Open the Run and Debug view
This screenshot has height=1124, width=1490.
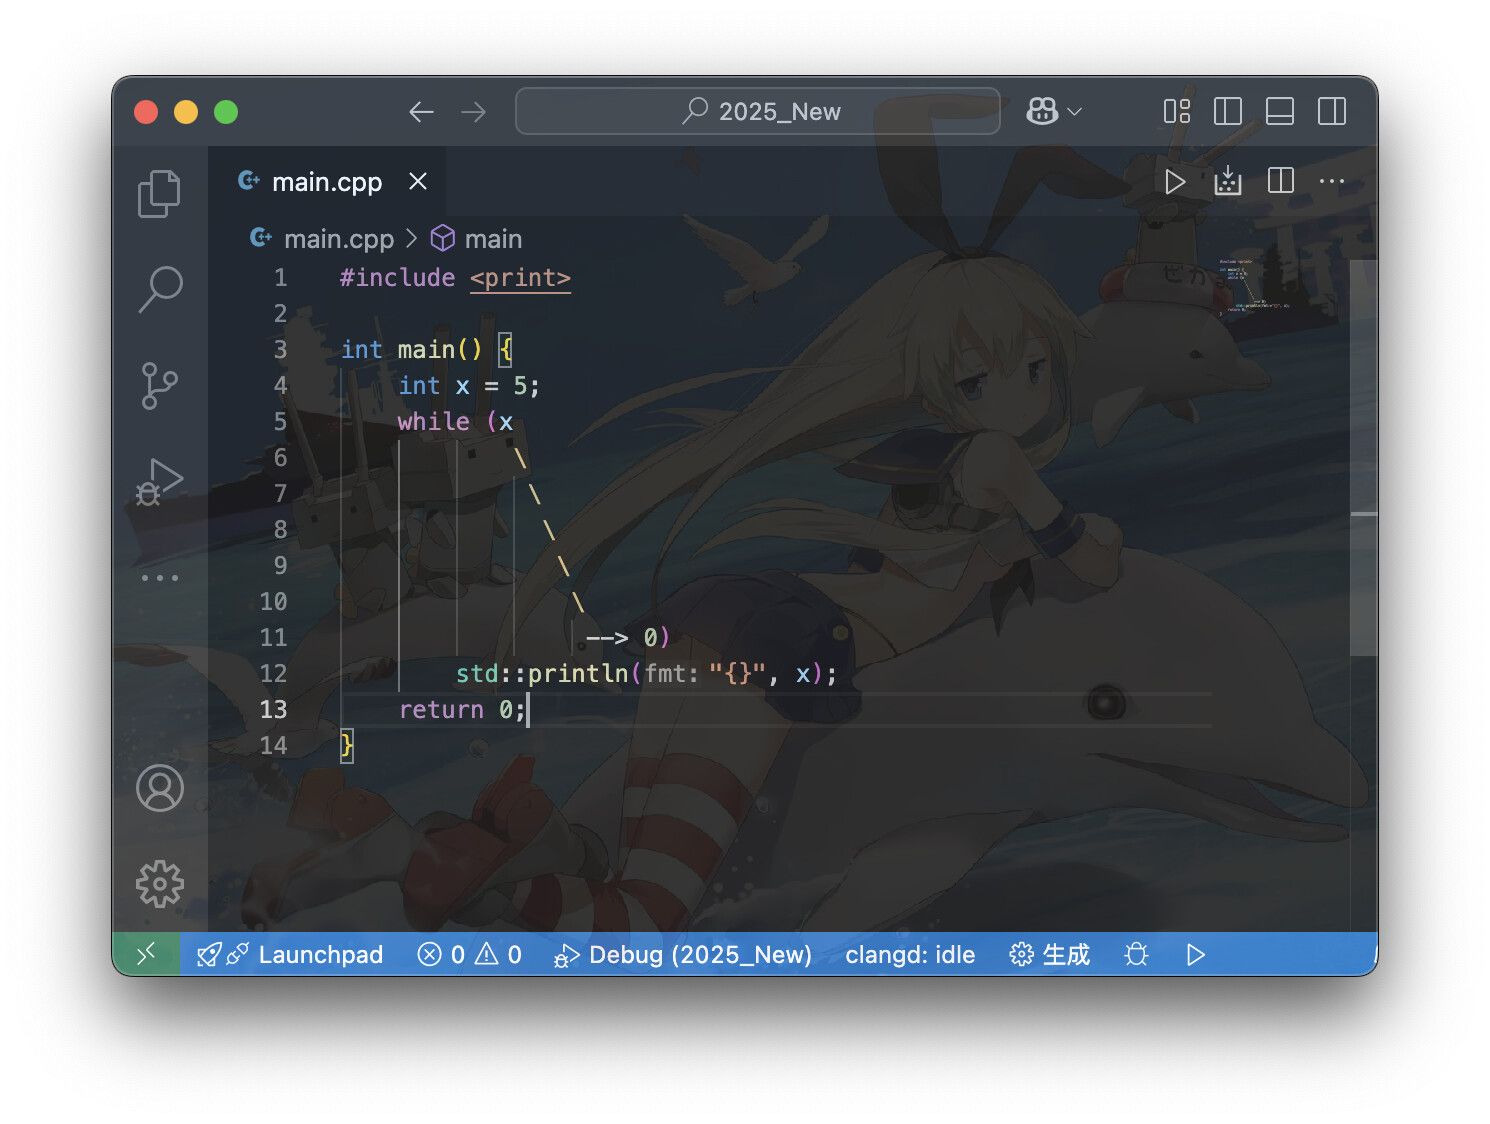point(159,482)
